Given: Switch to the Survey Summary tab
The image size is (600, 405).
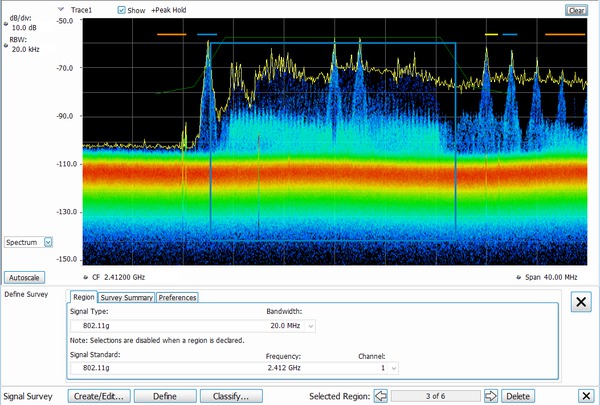Looking at the screenshot, I should point(126,297).
